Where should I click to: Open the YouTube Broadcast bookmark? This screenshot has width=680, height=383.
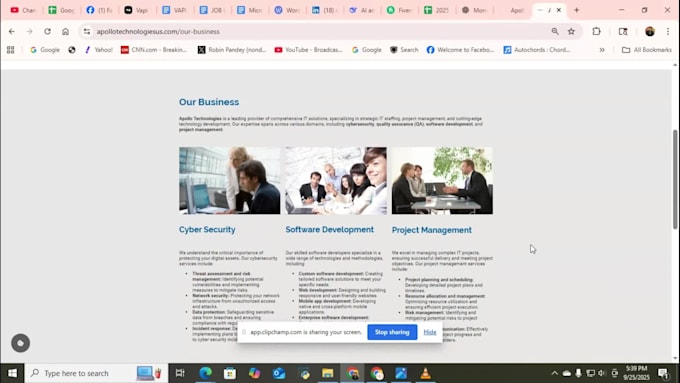point(308,50)
